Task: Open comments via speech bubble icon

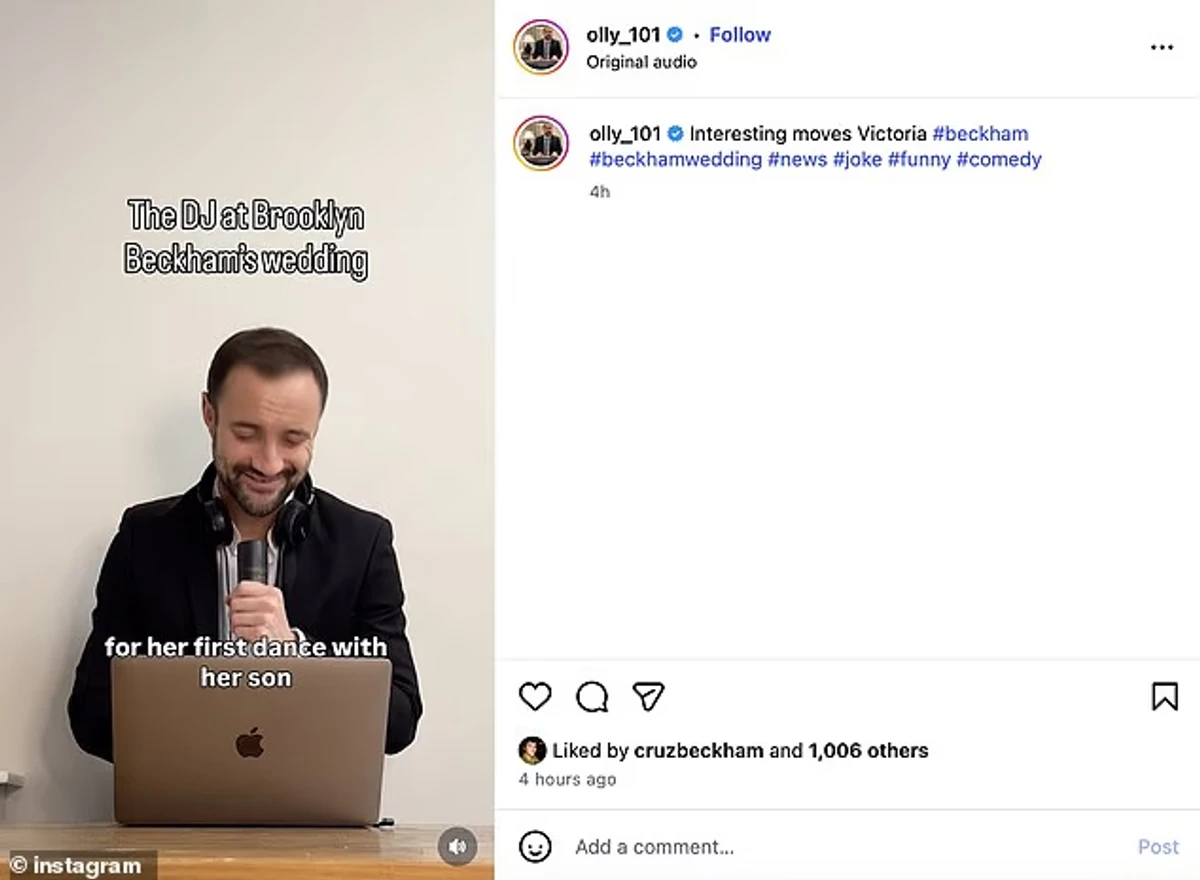Action: coord(592,696)
